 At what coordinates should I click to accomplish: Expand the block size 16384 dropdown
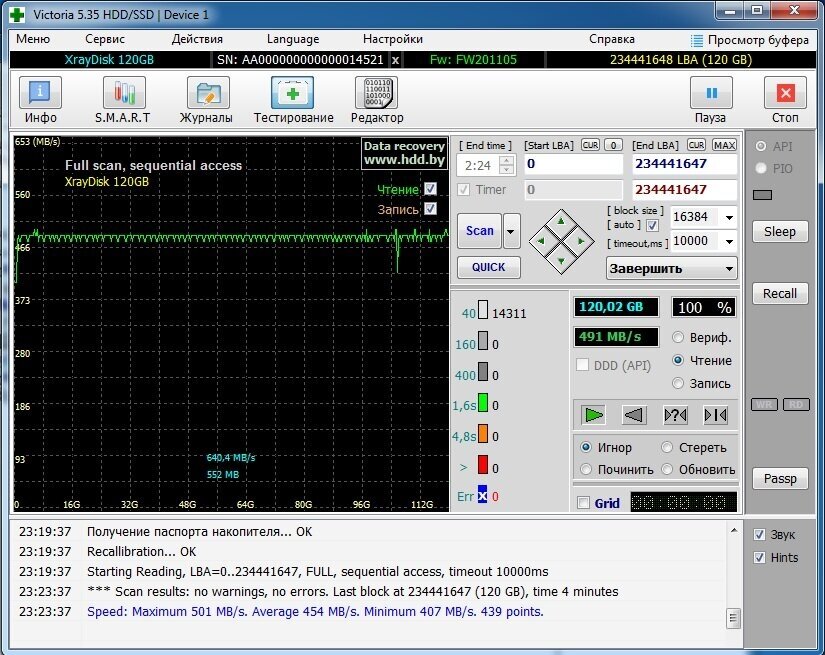[x=729, y=217]
